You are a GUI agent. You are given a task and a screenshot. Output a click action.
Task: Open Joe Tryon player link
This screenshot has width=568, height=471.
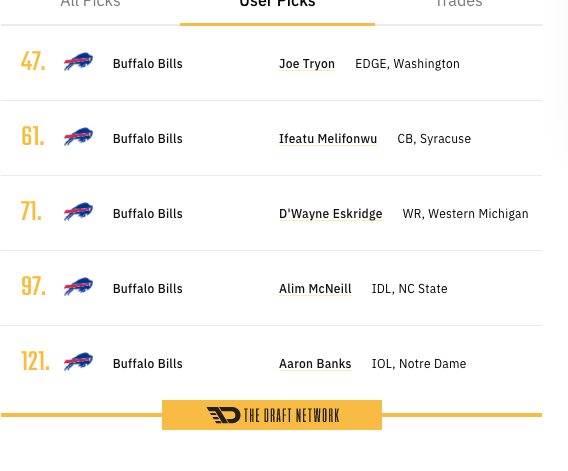tap(307, 64)
